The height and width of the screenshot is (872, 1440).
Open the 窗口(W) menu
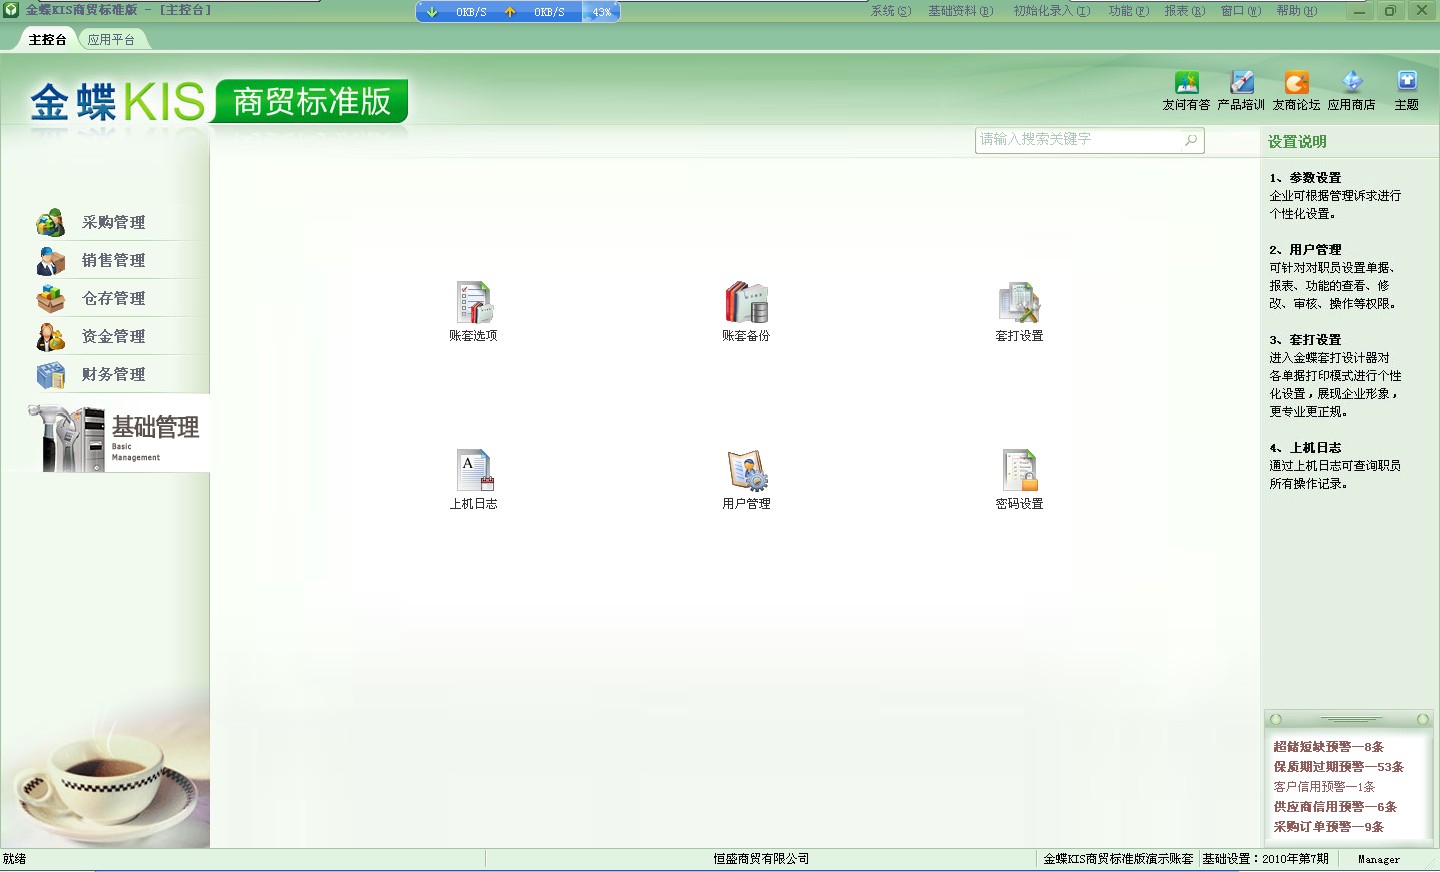coord(1241,11)
